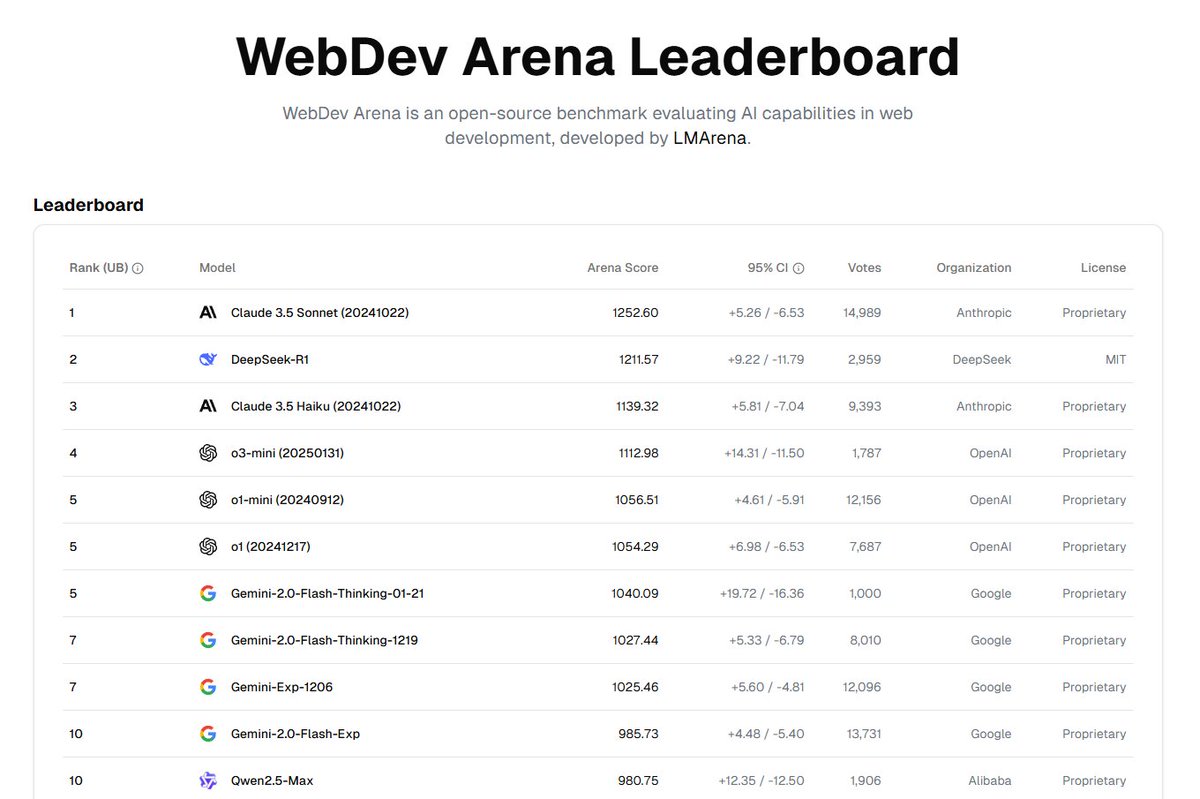Image resolution: width=1200 pixels, height=799 pixels.
Task: Select the Claude 3.5 Sonnet (20241022) model name
Action: pyautogui.click(x=320, y=313)
